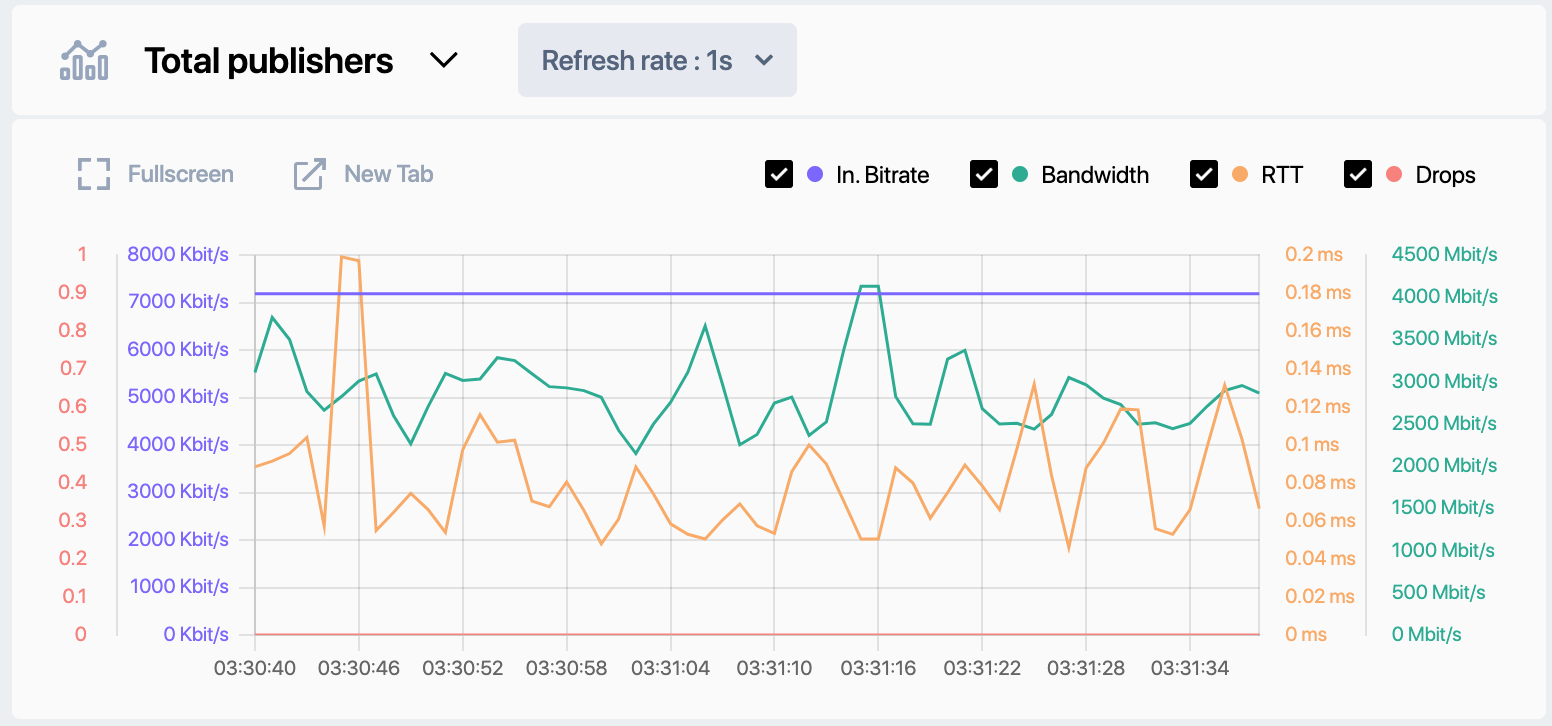Click the 03:31:16 time axis label

click(877, 667)
